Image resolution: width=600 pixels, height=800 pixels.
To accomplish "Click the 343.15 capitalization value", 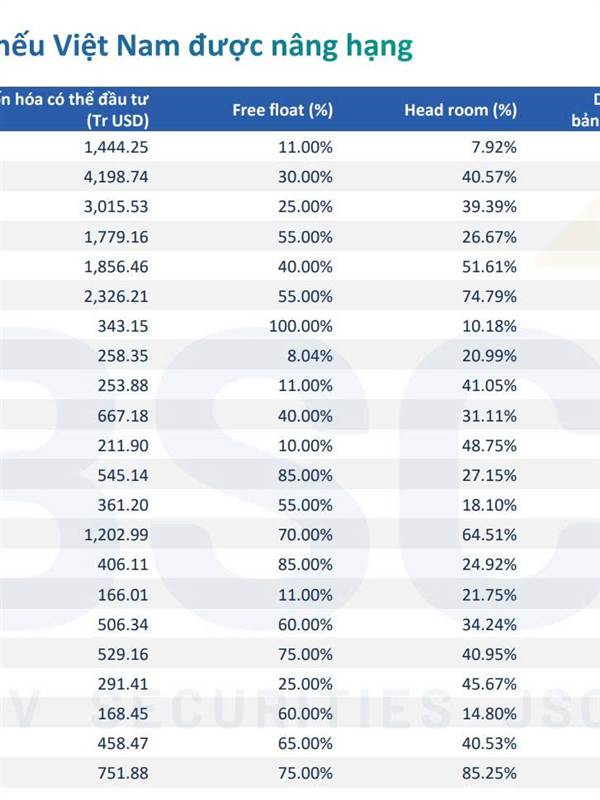I will [123, 326].
